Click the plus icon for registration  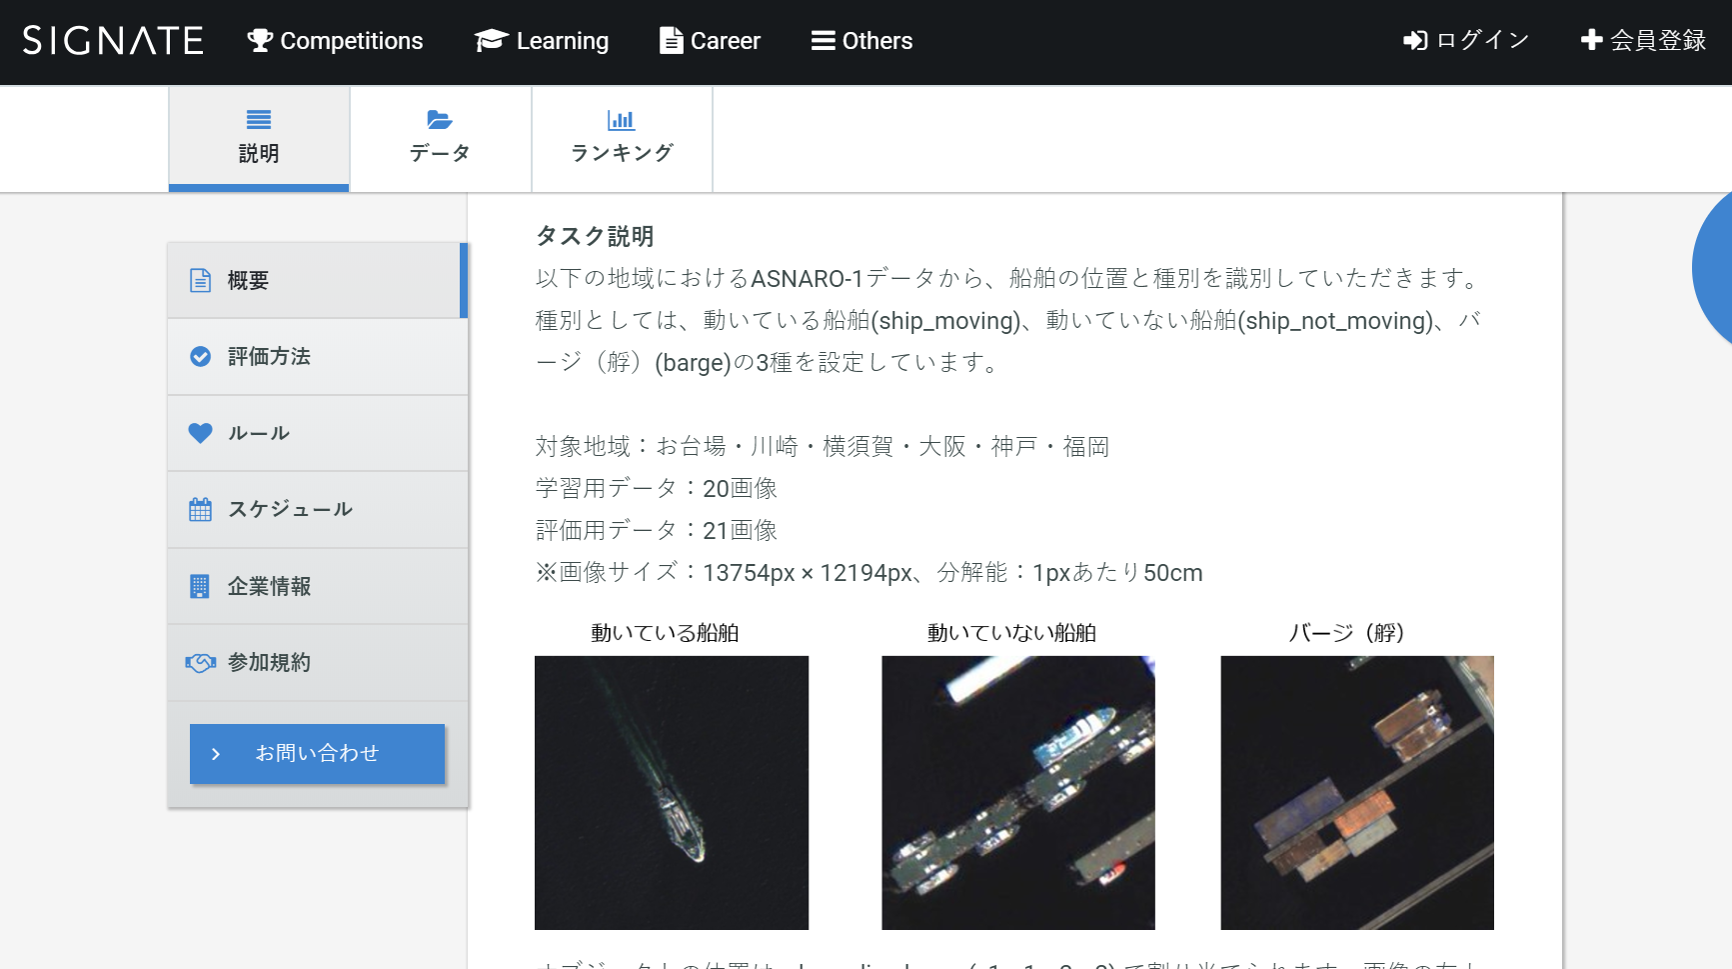click(x=1591, y=40)
